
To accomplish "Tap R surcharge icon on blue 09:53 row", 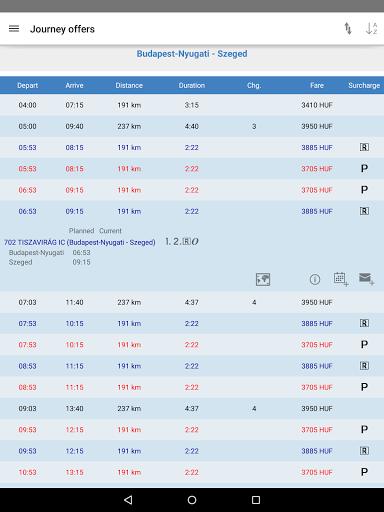I will point(364,451).
